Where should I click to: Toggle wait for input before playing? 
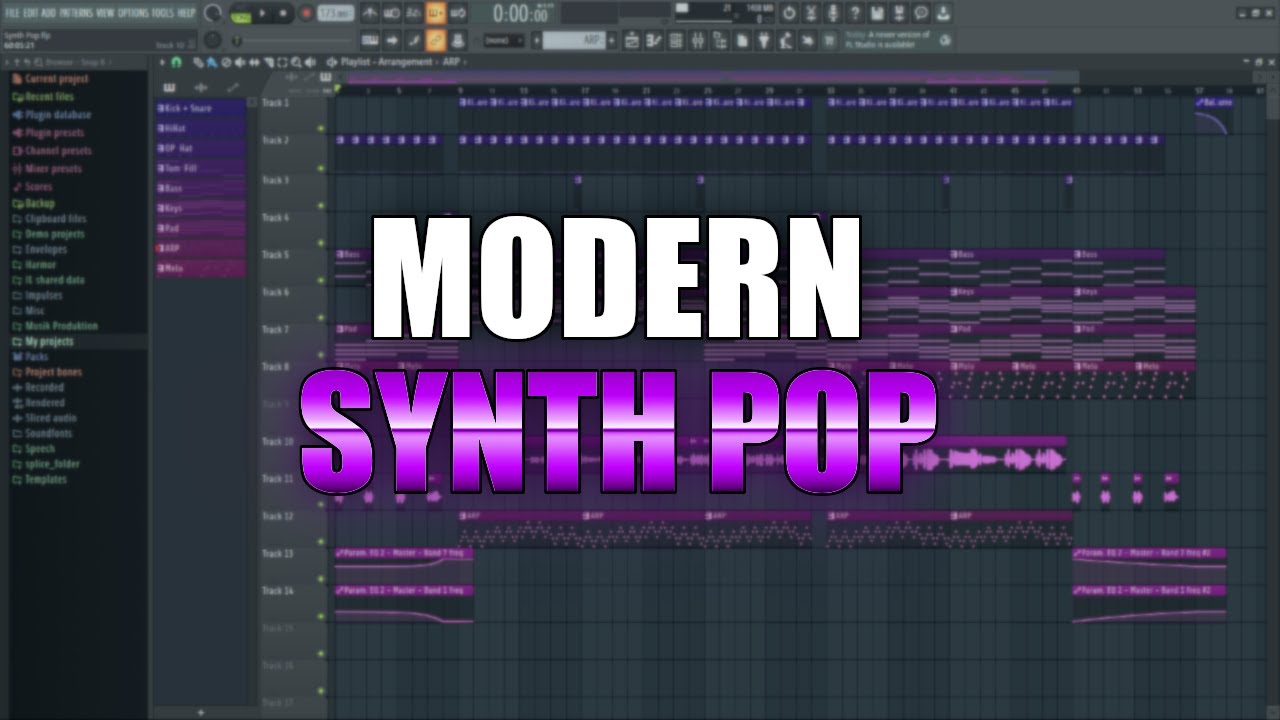(392, 13)
